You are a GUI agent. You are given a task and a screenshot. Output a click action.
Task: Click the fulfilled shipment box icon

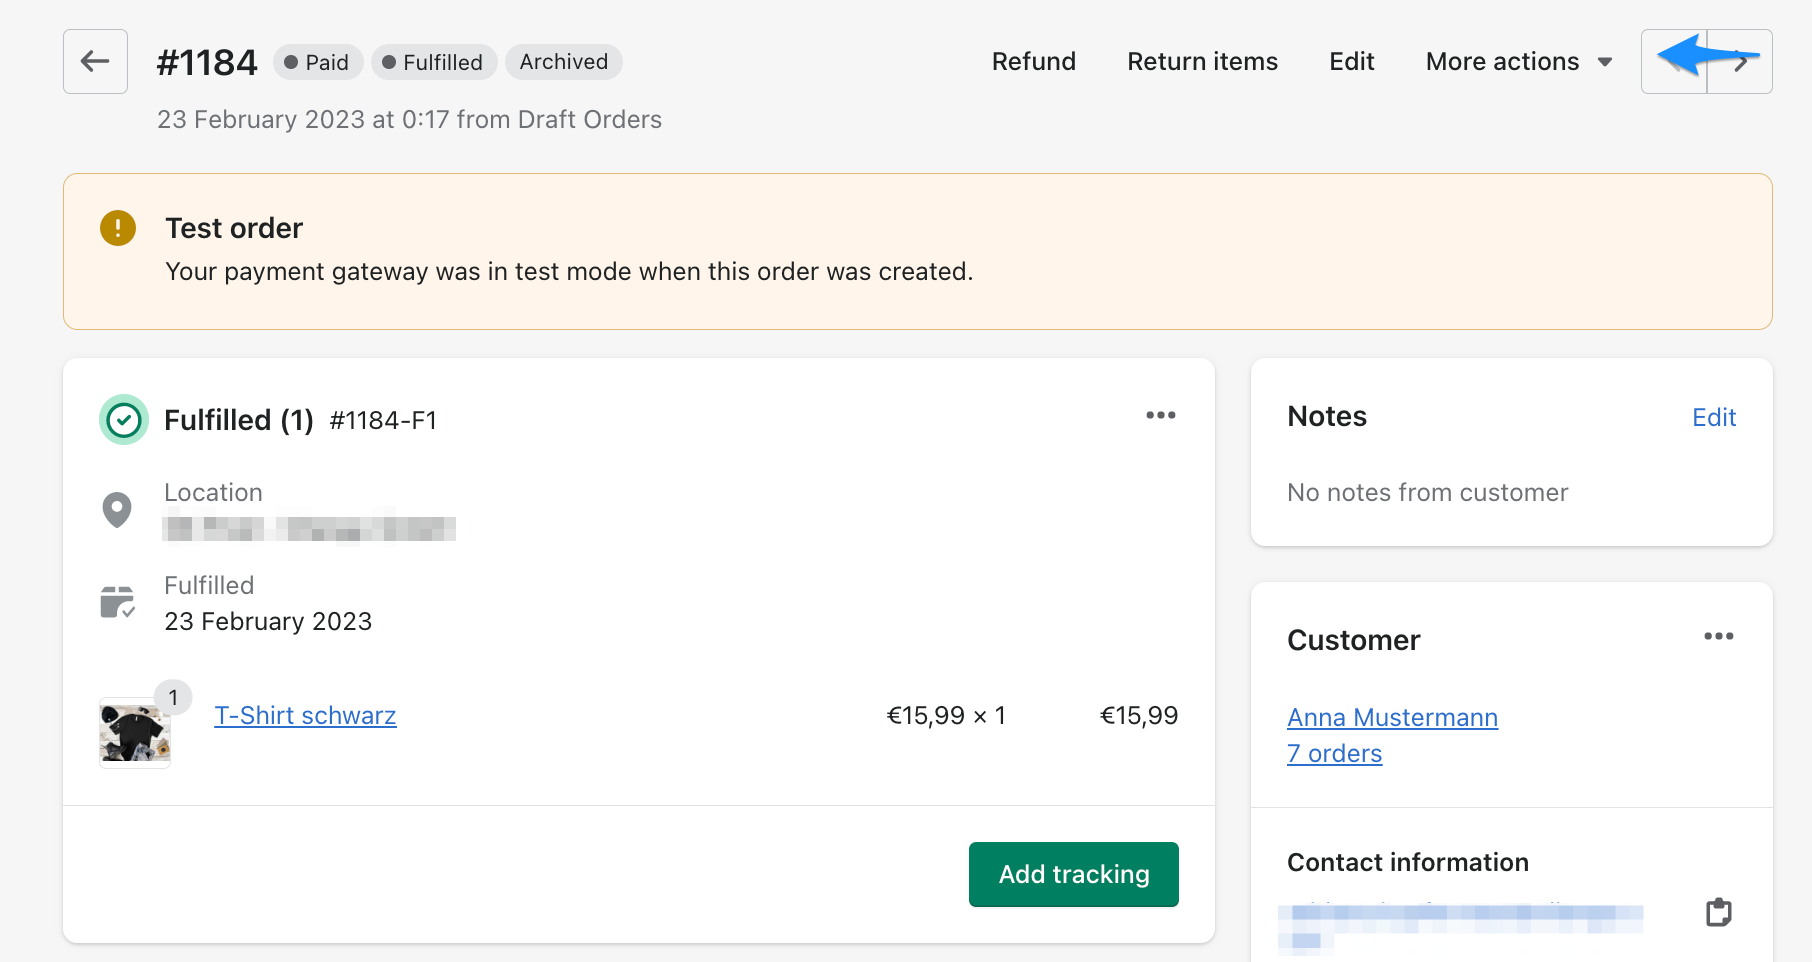coord(118,602)
